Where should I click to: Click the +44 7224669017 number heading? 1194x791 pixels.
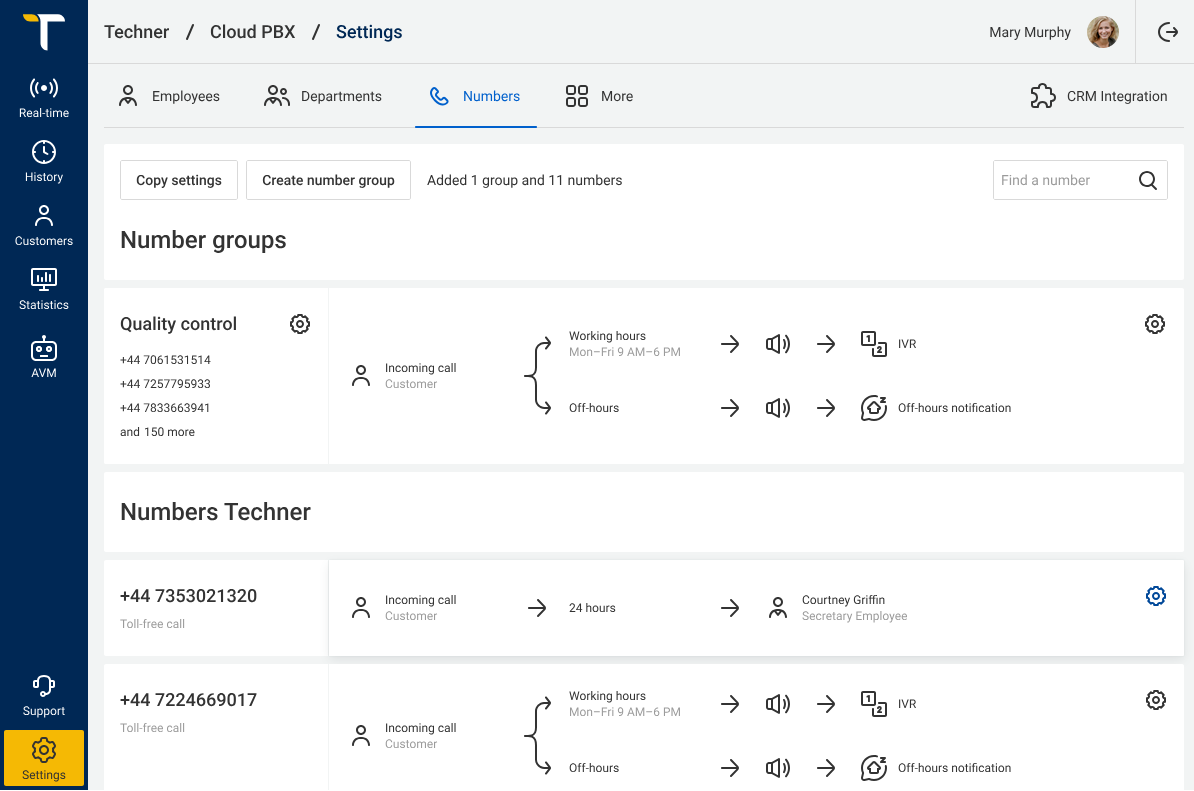click(188, 700)
